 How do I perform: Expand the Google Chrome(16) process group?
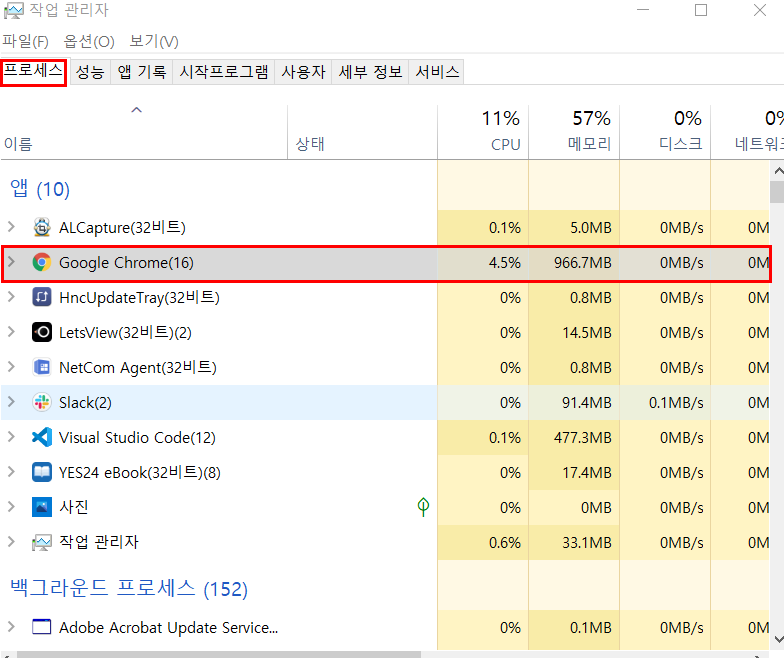pyautogui.click(x=11, y=262)
